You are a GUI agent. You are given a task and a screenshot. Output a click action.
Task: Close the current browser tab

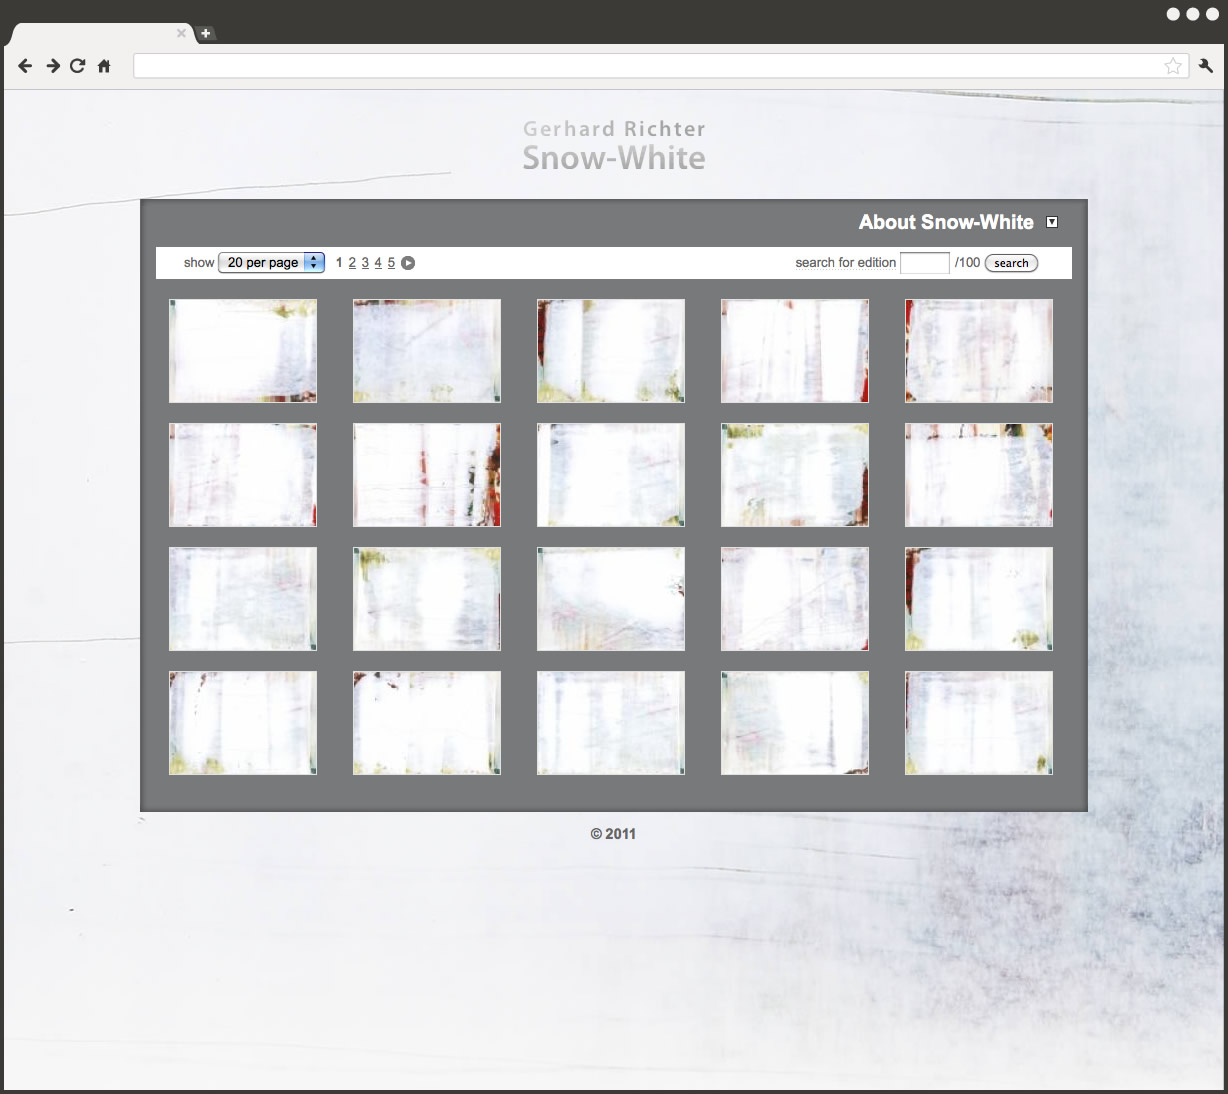tap(181, 33)
